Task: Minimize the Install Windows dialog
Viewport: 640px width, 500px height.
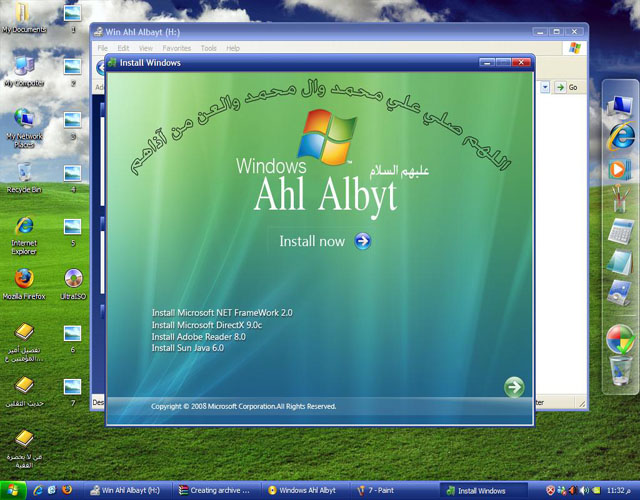Action: (x=487, y=62)
